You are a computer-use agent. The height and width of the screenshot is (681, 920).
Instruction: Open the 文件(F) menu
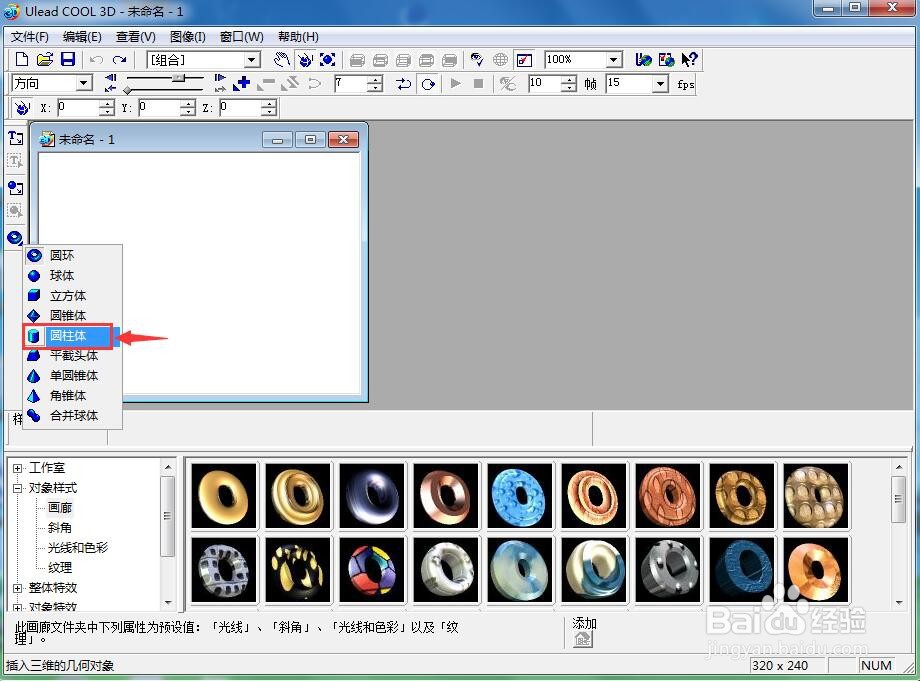[30, 37]
